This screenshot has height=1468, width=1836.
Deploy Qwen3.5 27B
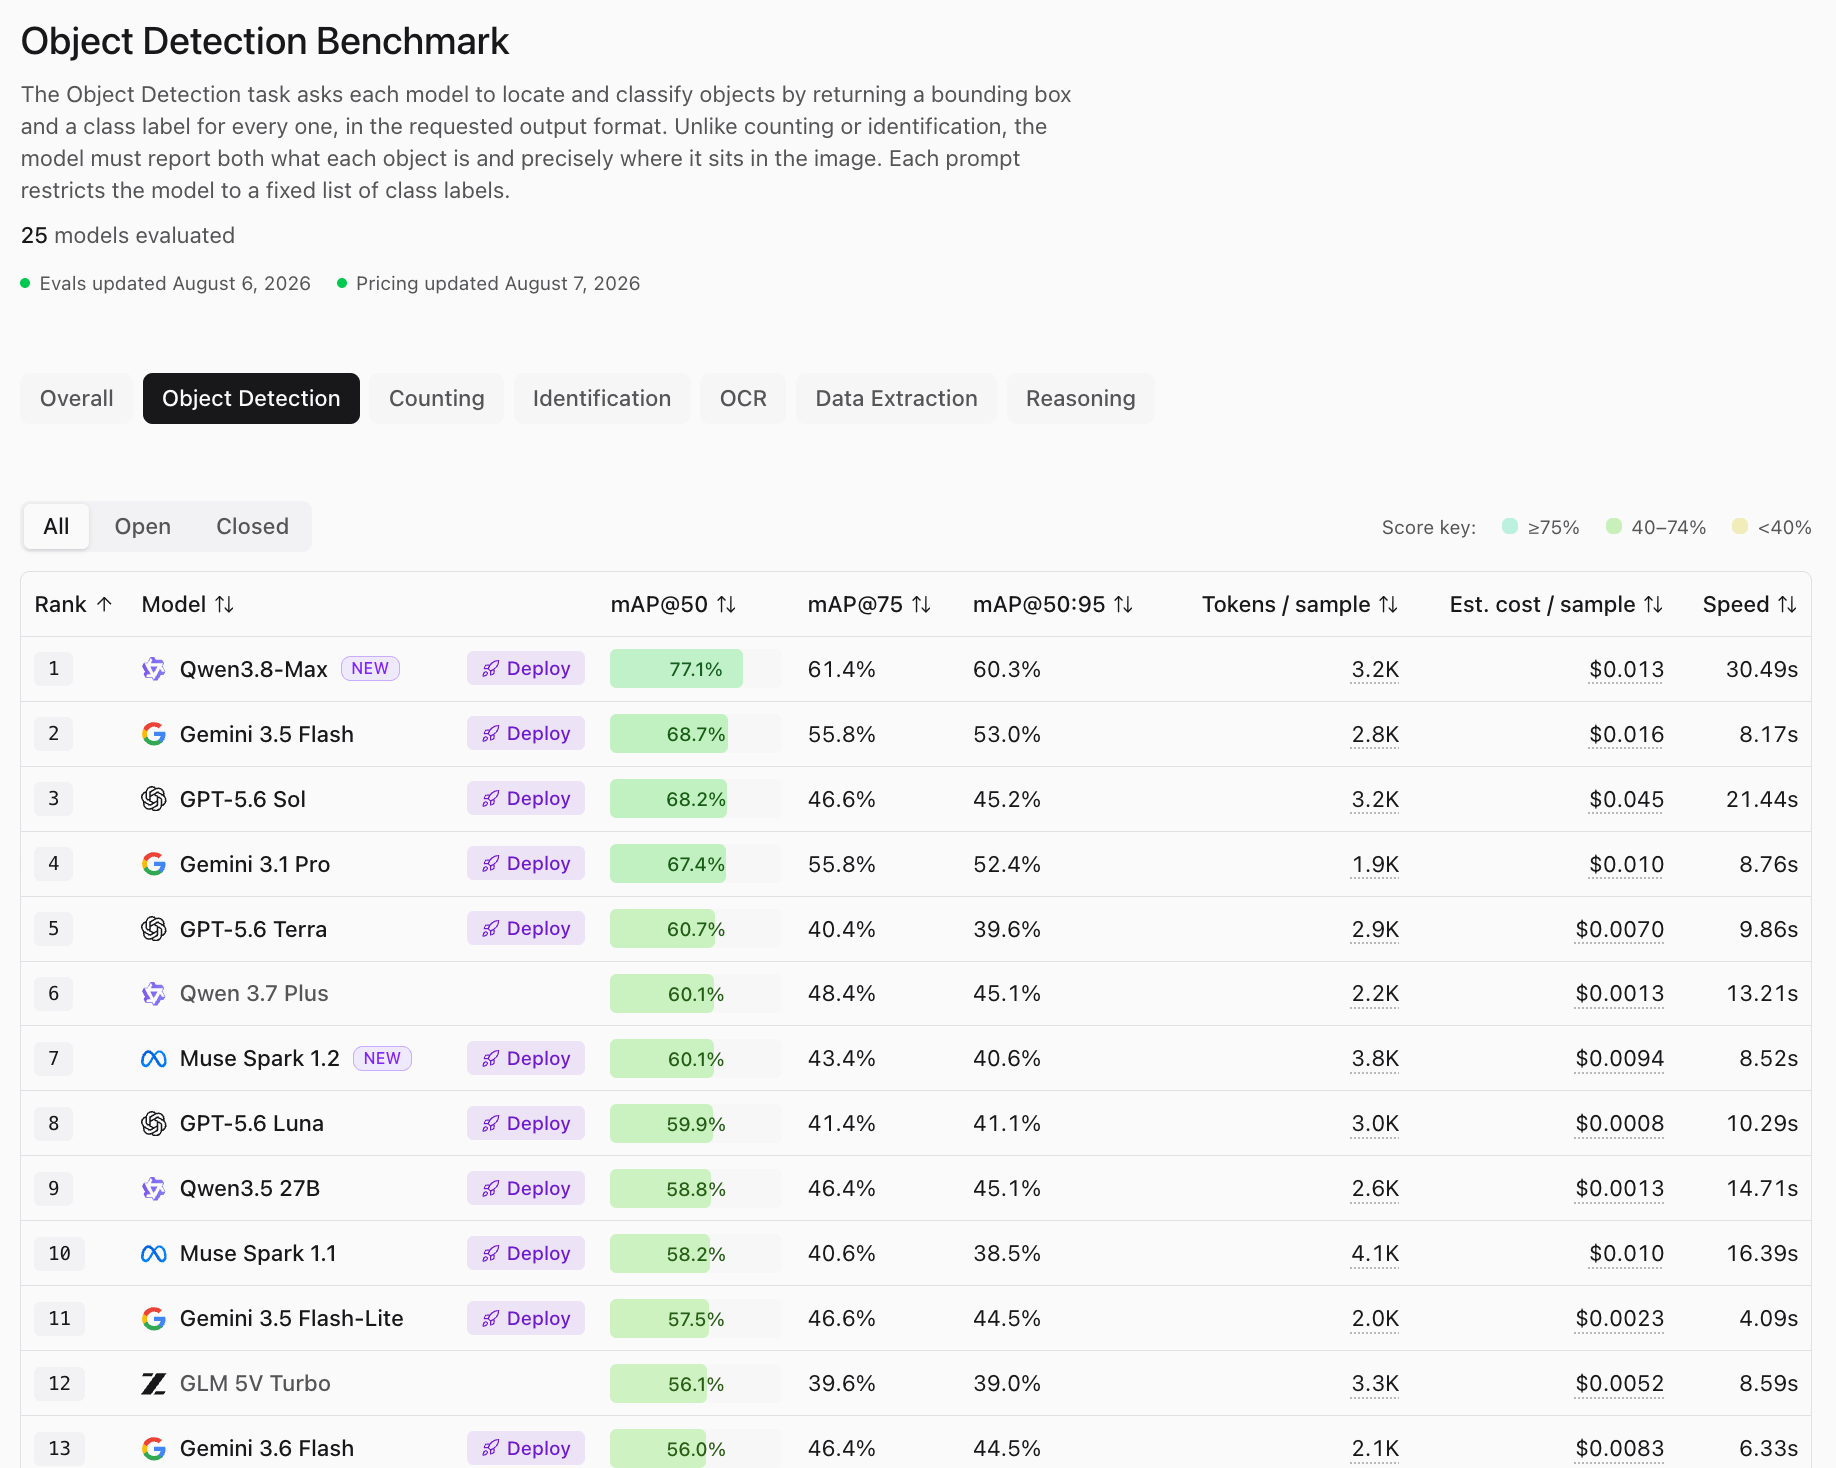click(526, 1189)
